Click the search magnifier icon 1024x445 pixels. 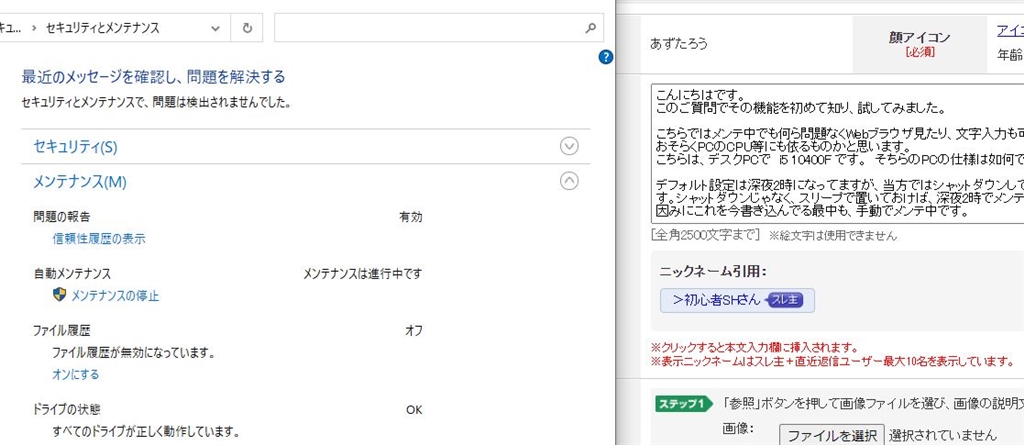coord(592,28)
